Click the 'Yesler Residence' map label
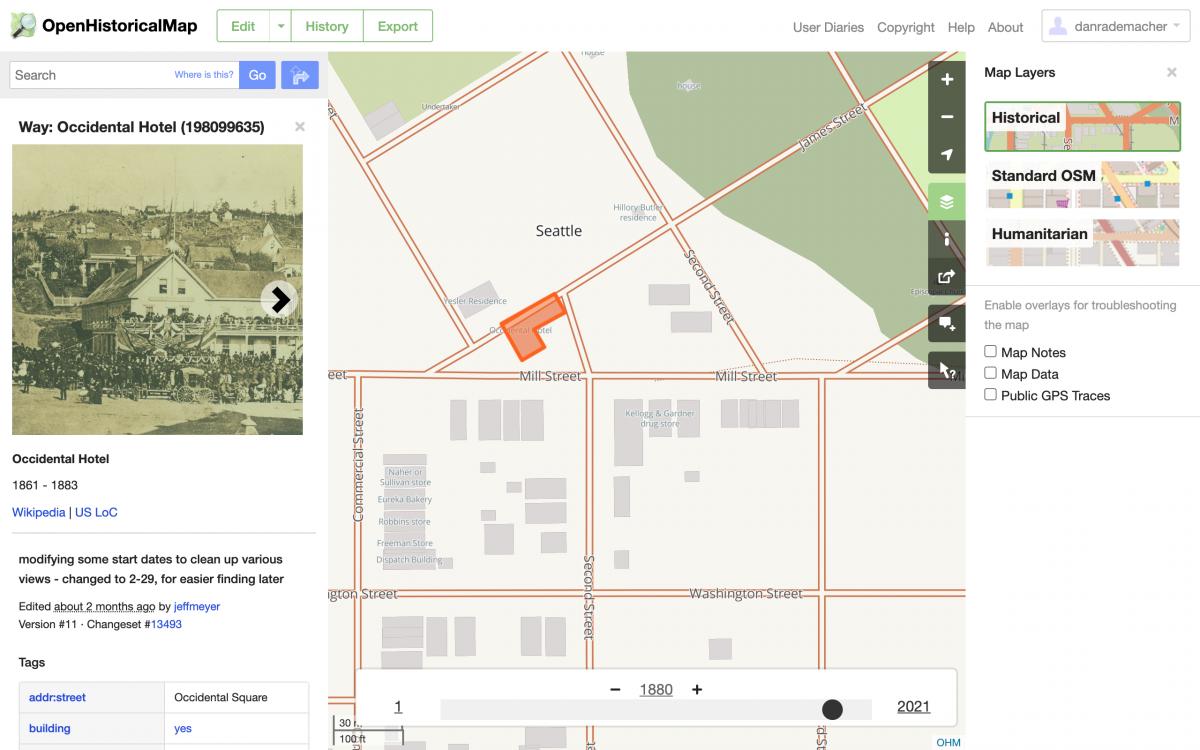This screenshot has height=750, width=1200. coord(475,301)
